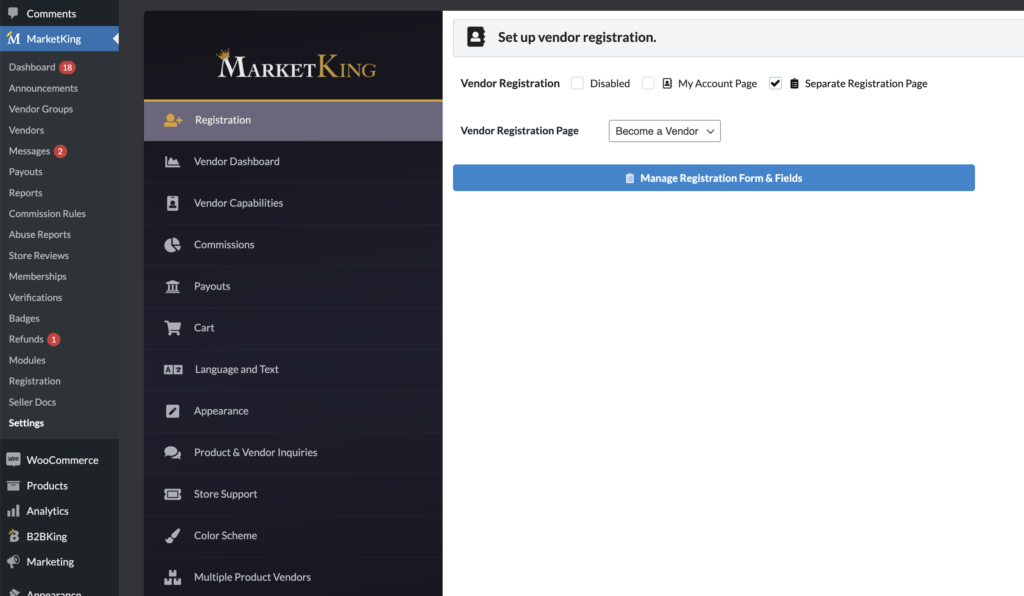Click the Payouts bank icon
Image resolution: width=1024 pixels, height=596 pixels.
172,286
